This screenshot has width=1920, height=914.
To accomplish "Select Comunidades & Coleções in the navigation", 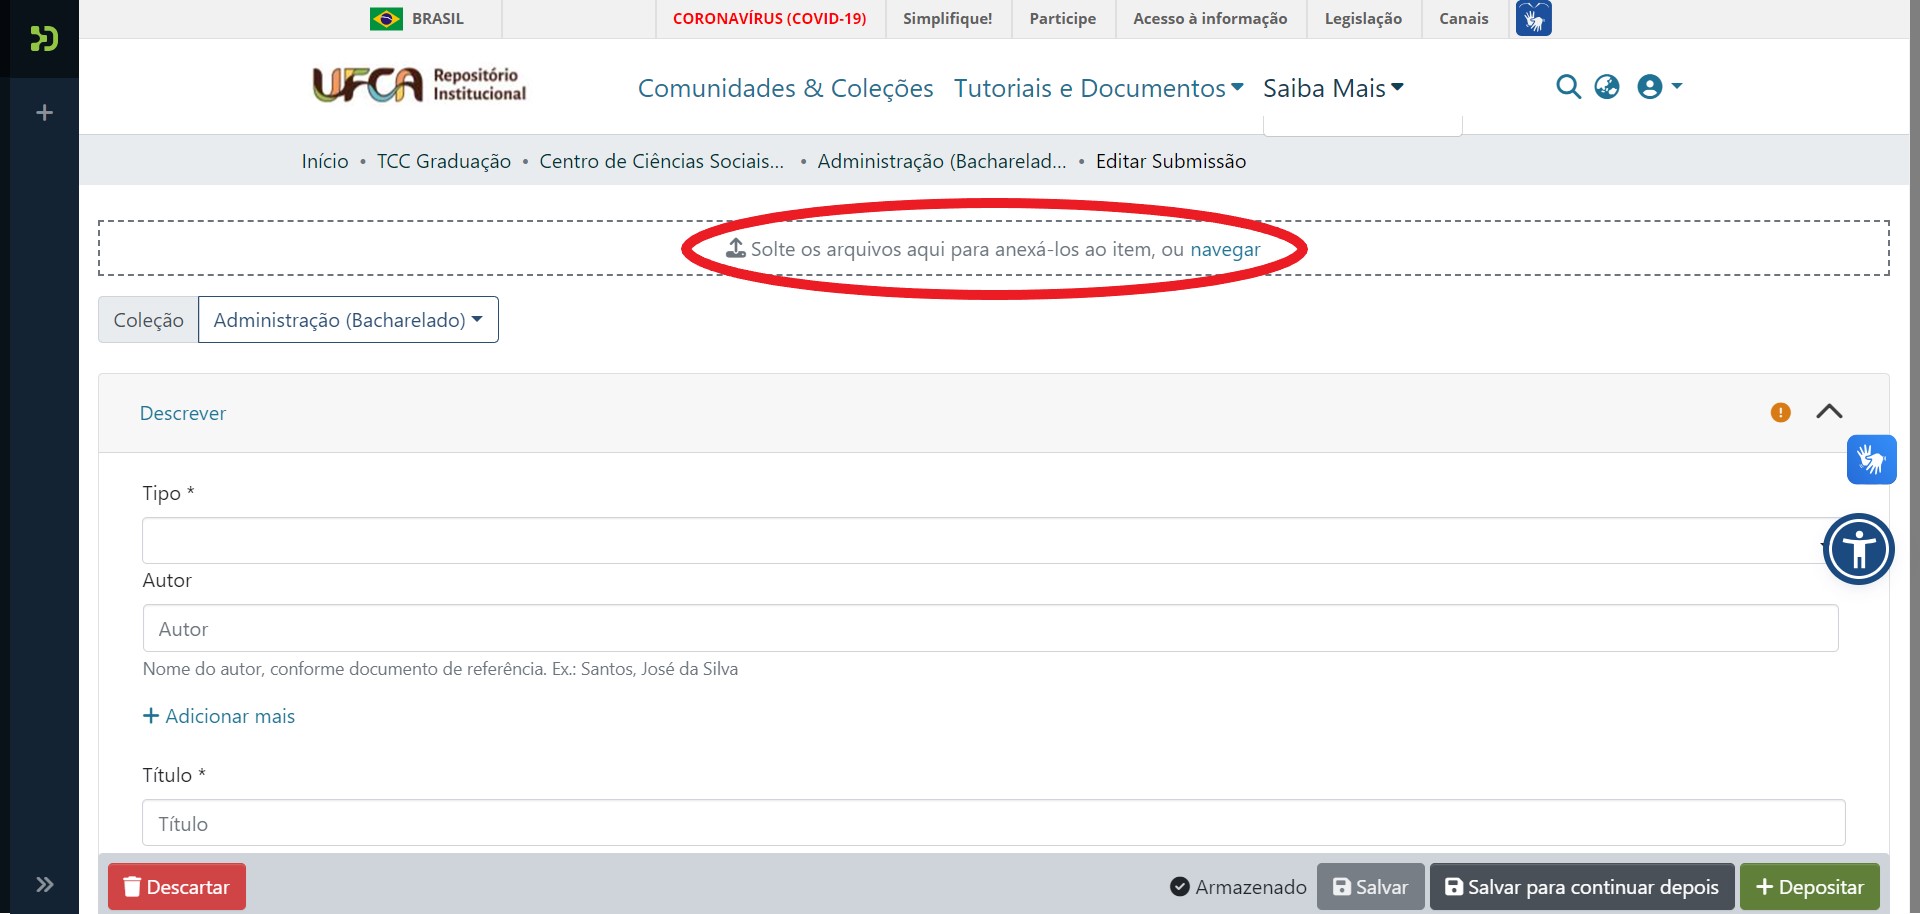I will (785, 88).
